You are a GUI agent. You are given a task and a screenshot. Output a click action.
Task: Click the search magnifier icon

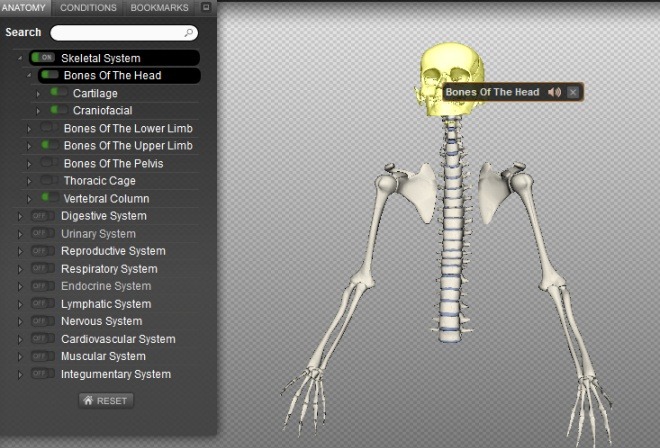click(189, 32)
